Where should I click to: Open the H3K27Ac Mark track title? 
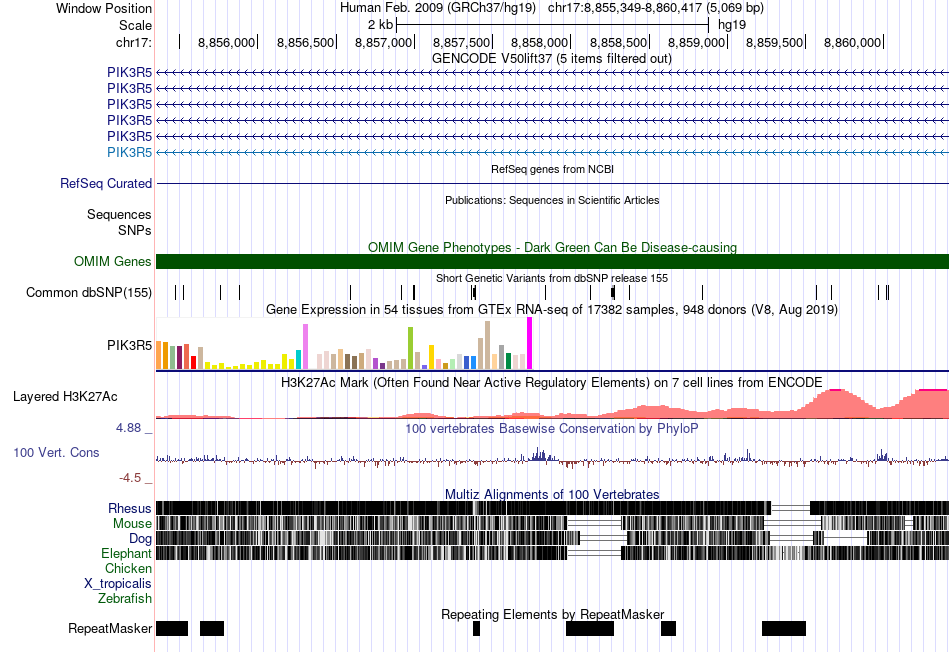(x=552, y=383)
